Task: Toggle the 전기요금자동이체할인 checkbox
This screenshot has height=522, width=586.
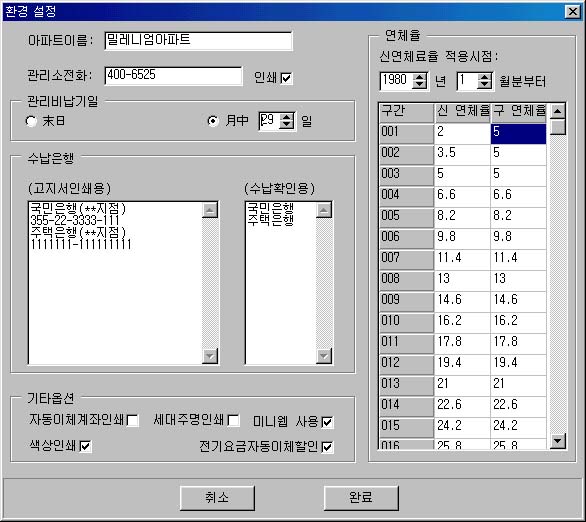Action: pyautogui.click(x=327, y=447)
